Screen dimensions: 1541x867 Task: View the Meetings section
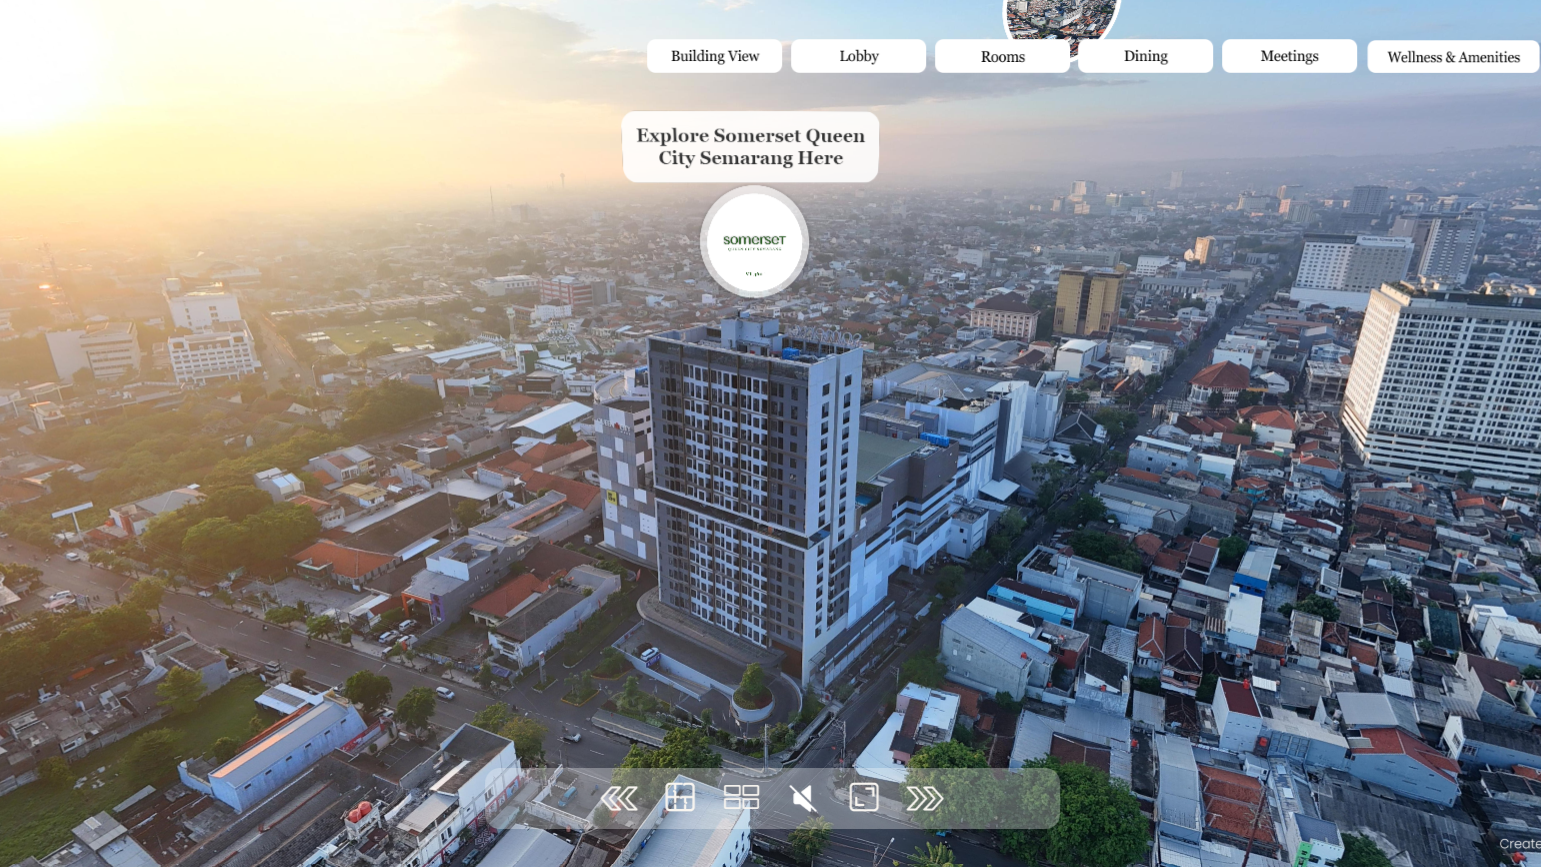point(1288,56)
